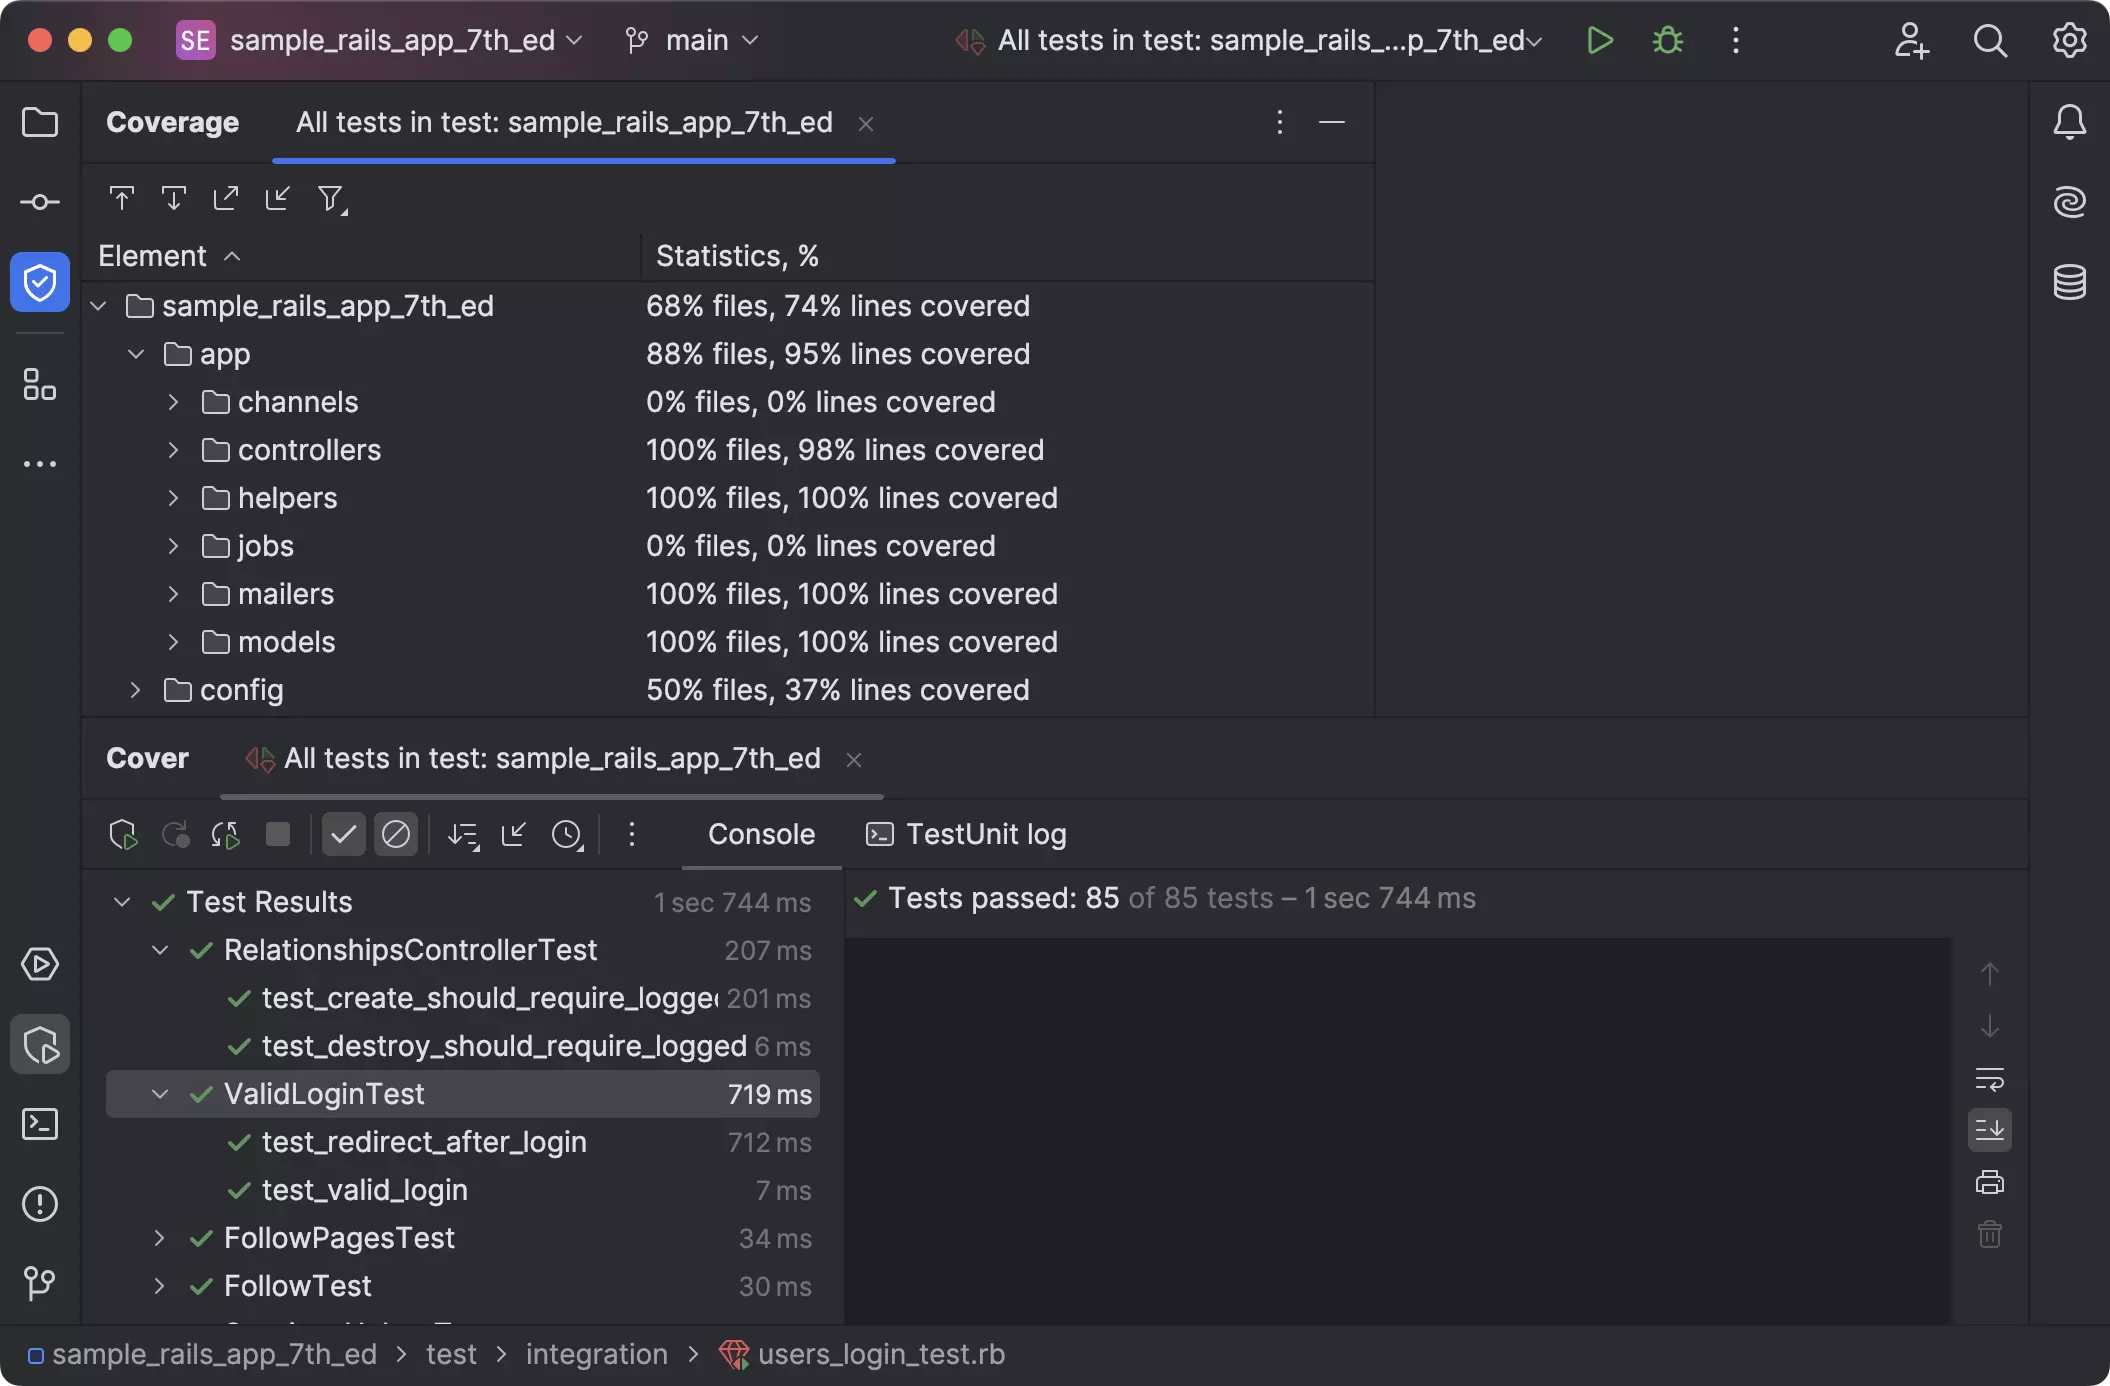Toggle visibility of passed tests
The width and height of the screenshot is (2110, 1386).
tap(343, 834)
